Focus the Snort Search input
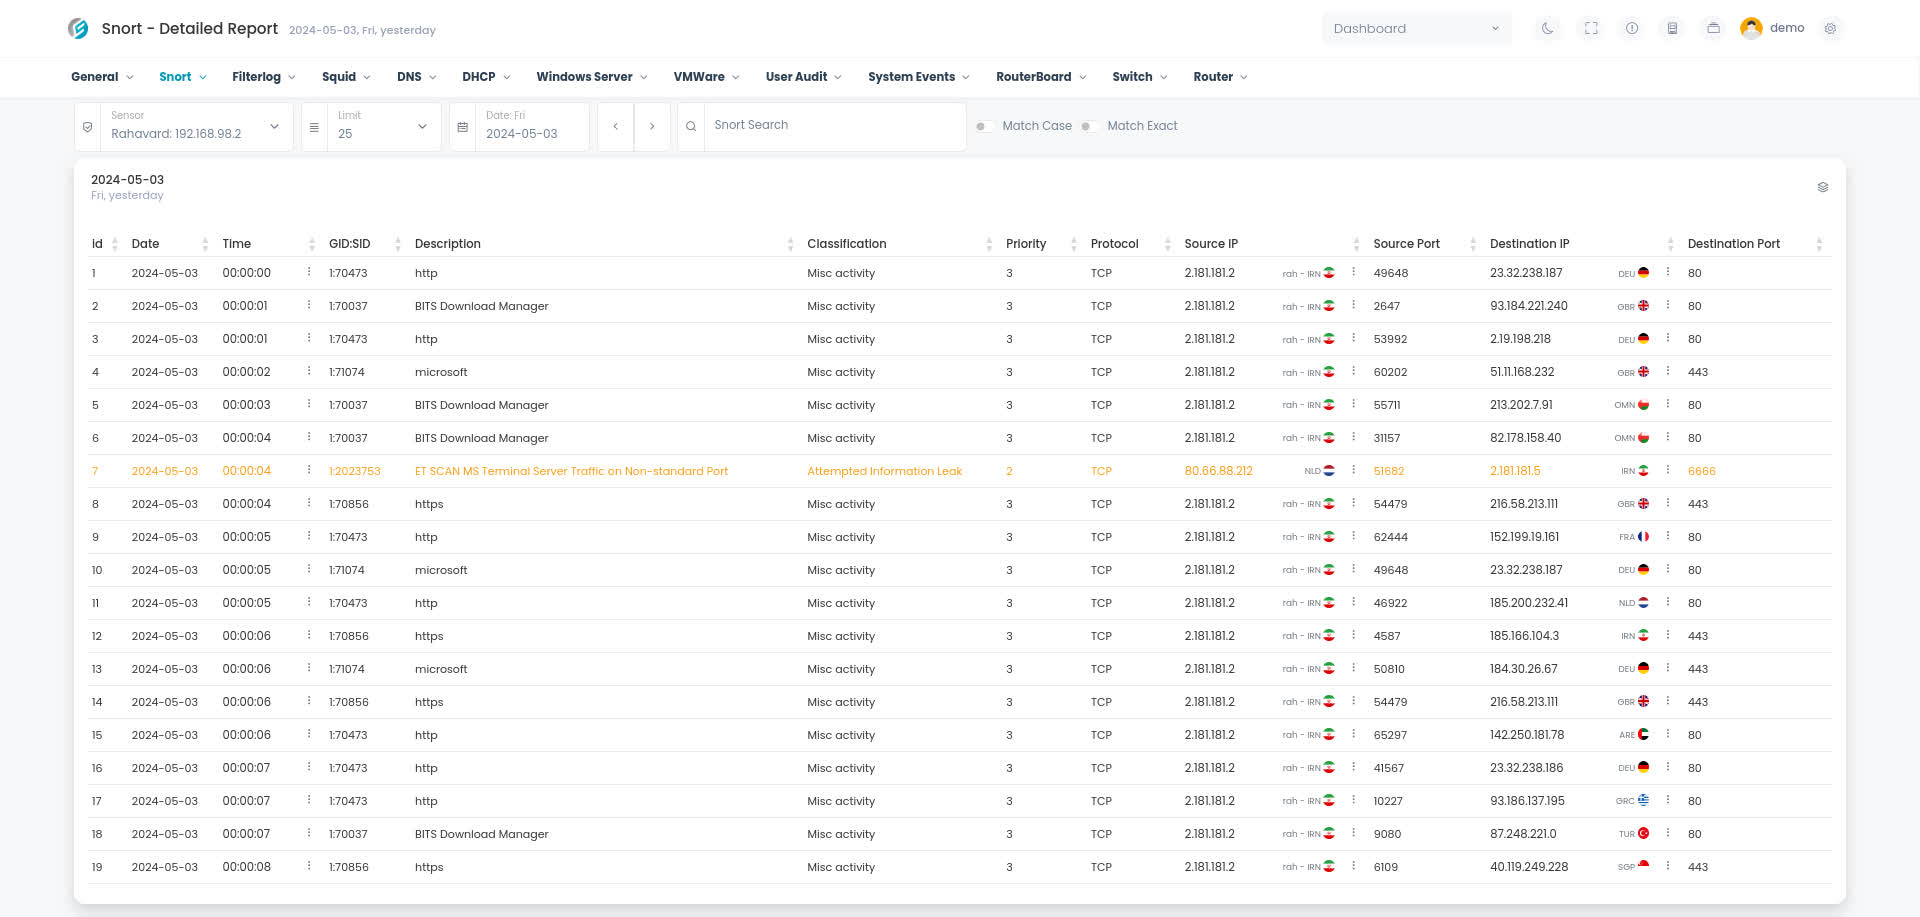This screenshot has height=917, width=1920. click(x=835, y=126)
